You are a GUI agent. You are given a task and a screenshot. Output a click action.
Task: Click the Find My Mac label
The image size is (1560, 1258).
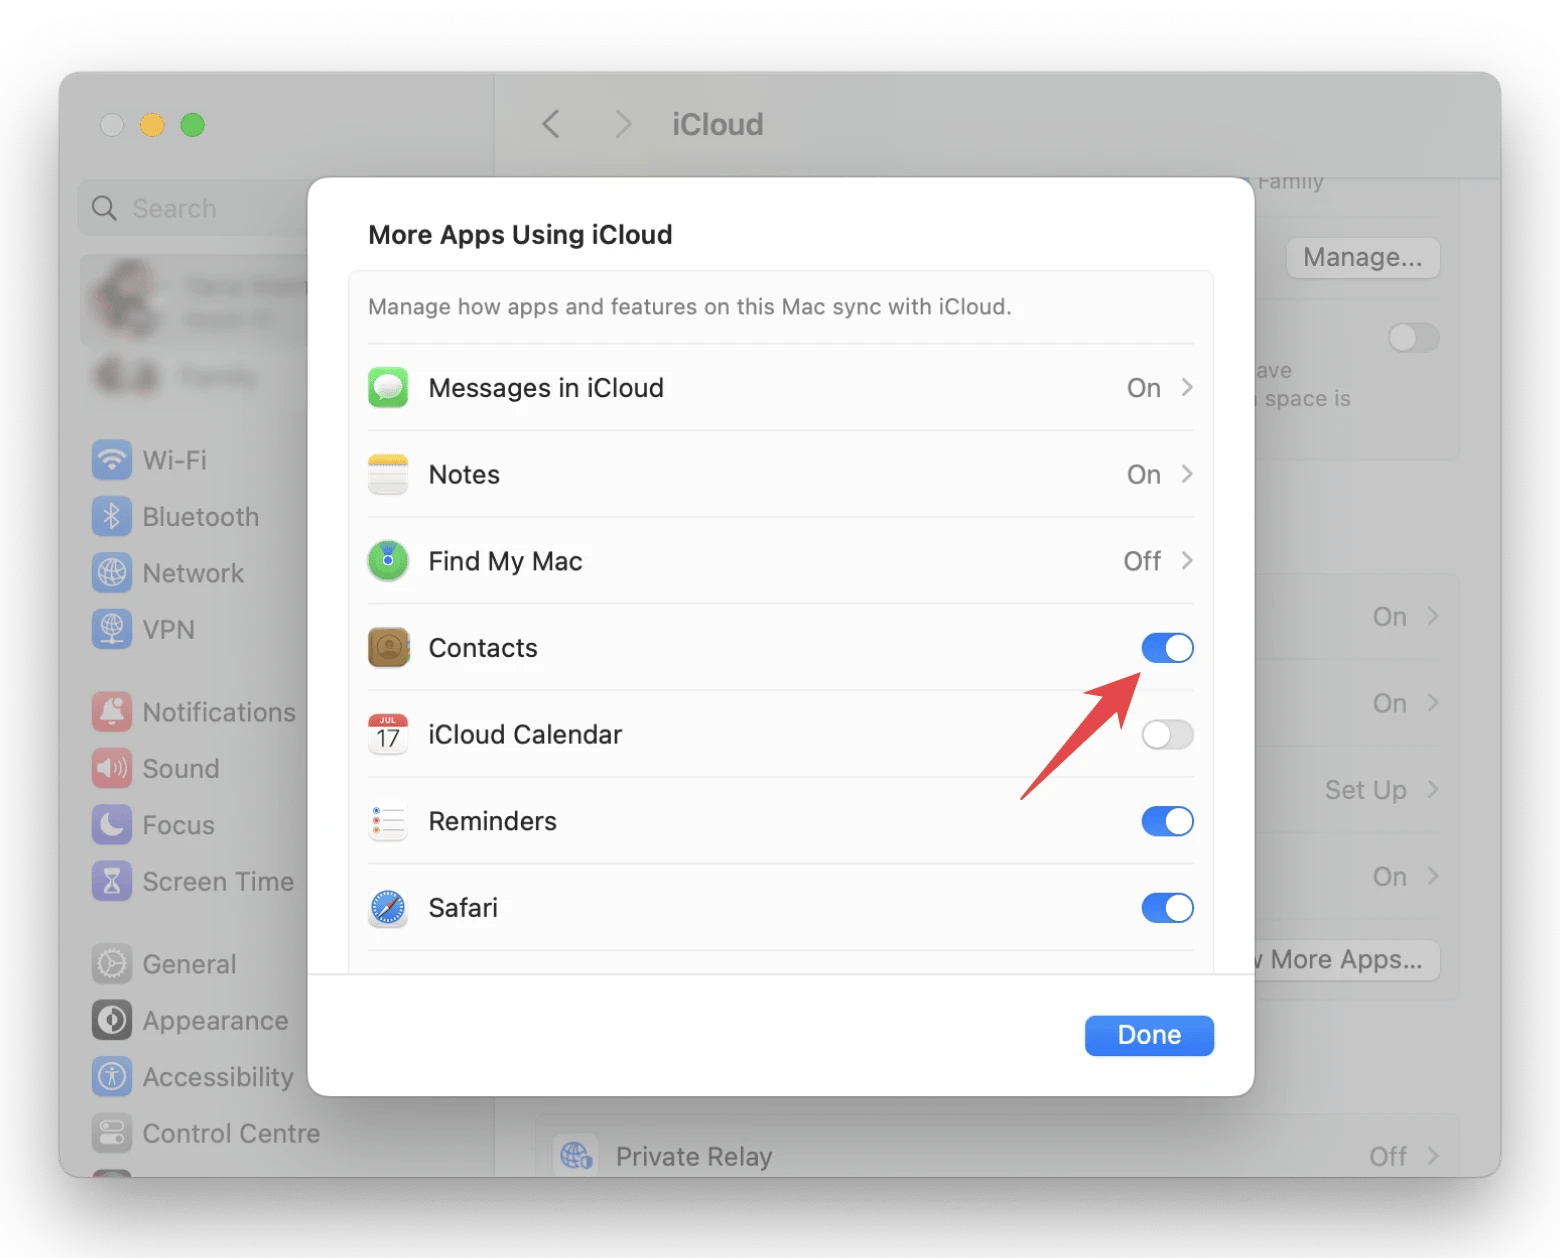(x=505, y=561)
